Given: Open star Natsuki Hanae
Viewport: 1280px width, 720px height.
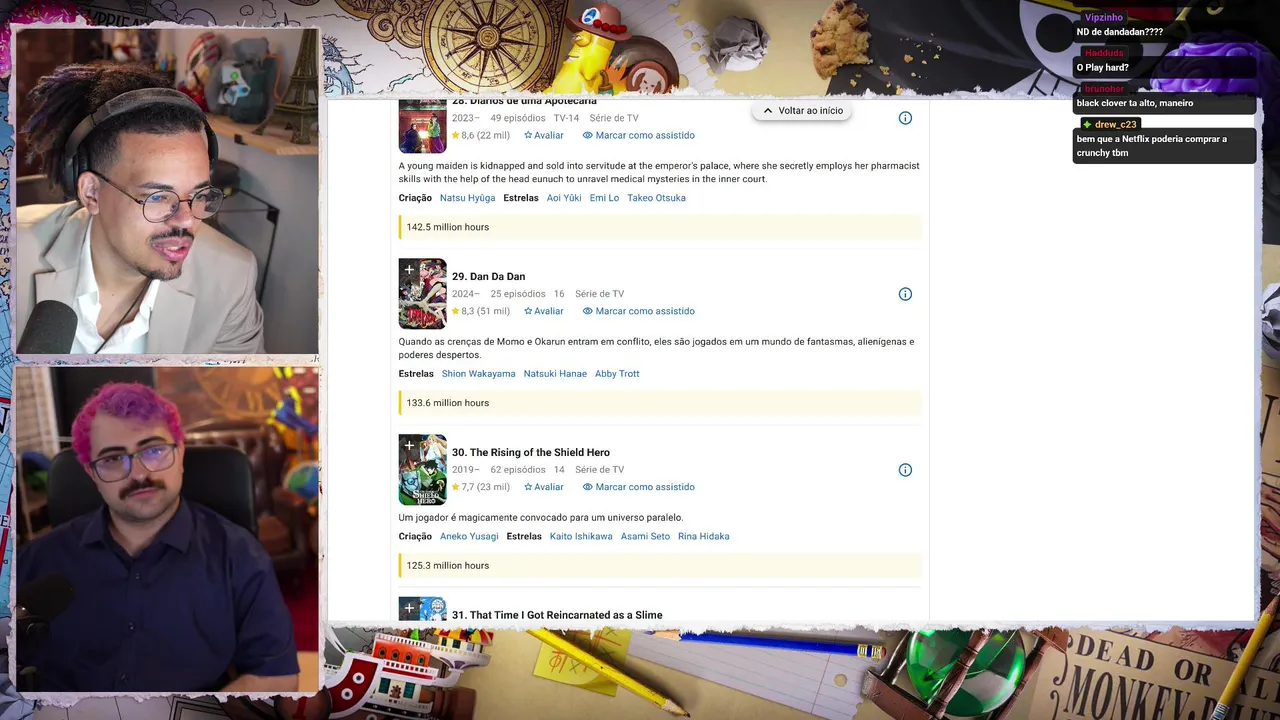Looking at the screenshot, I should click(555, 374).
